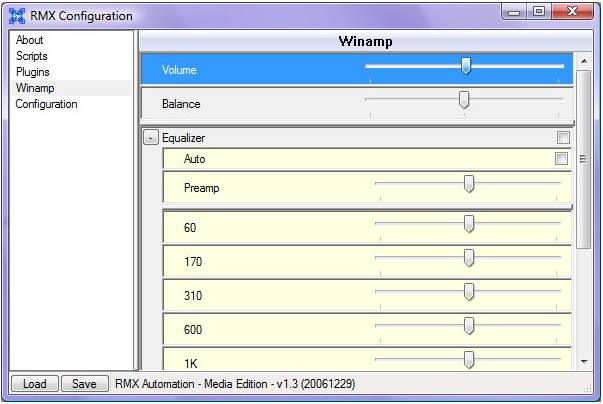Click the 60 band label
The height and width of the screenshot is (404, 603).
pyautogui.click(x=190, y=228)
